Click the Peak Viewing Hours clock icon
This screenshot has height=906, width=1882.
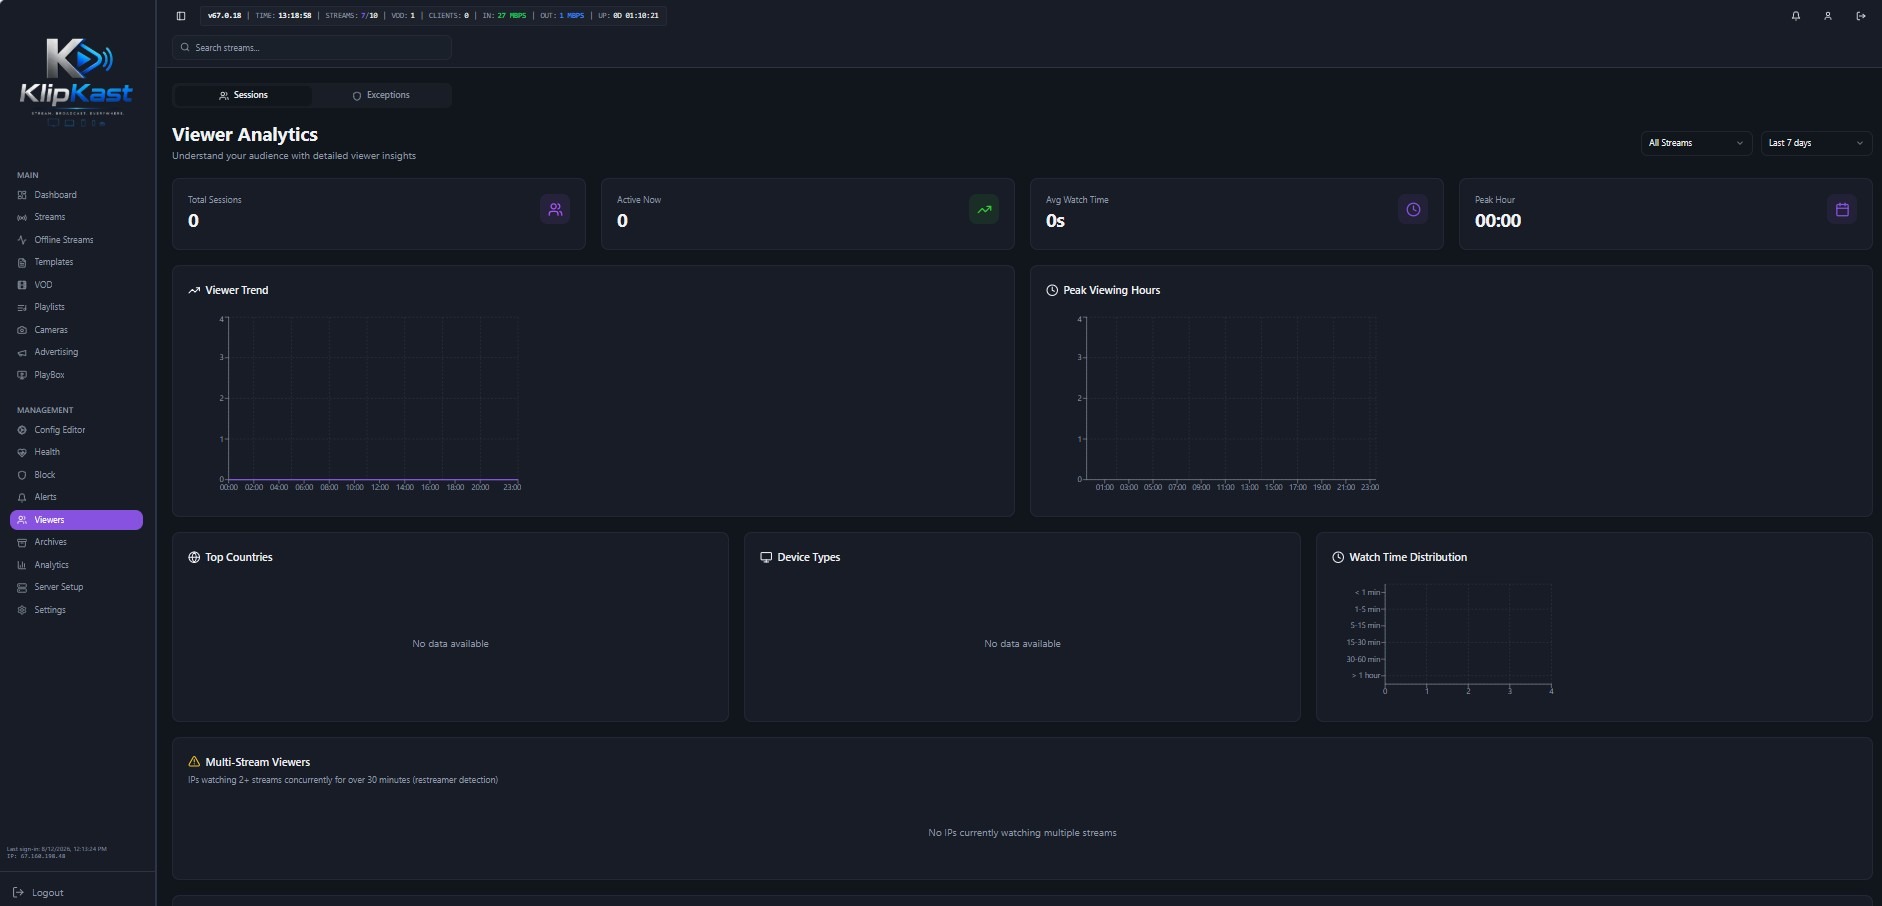[1052, 290]
